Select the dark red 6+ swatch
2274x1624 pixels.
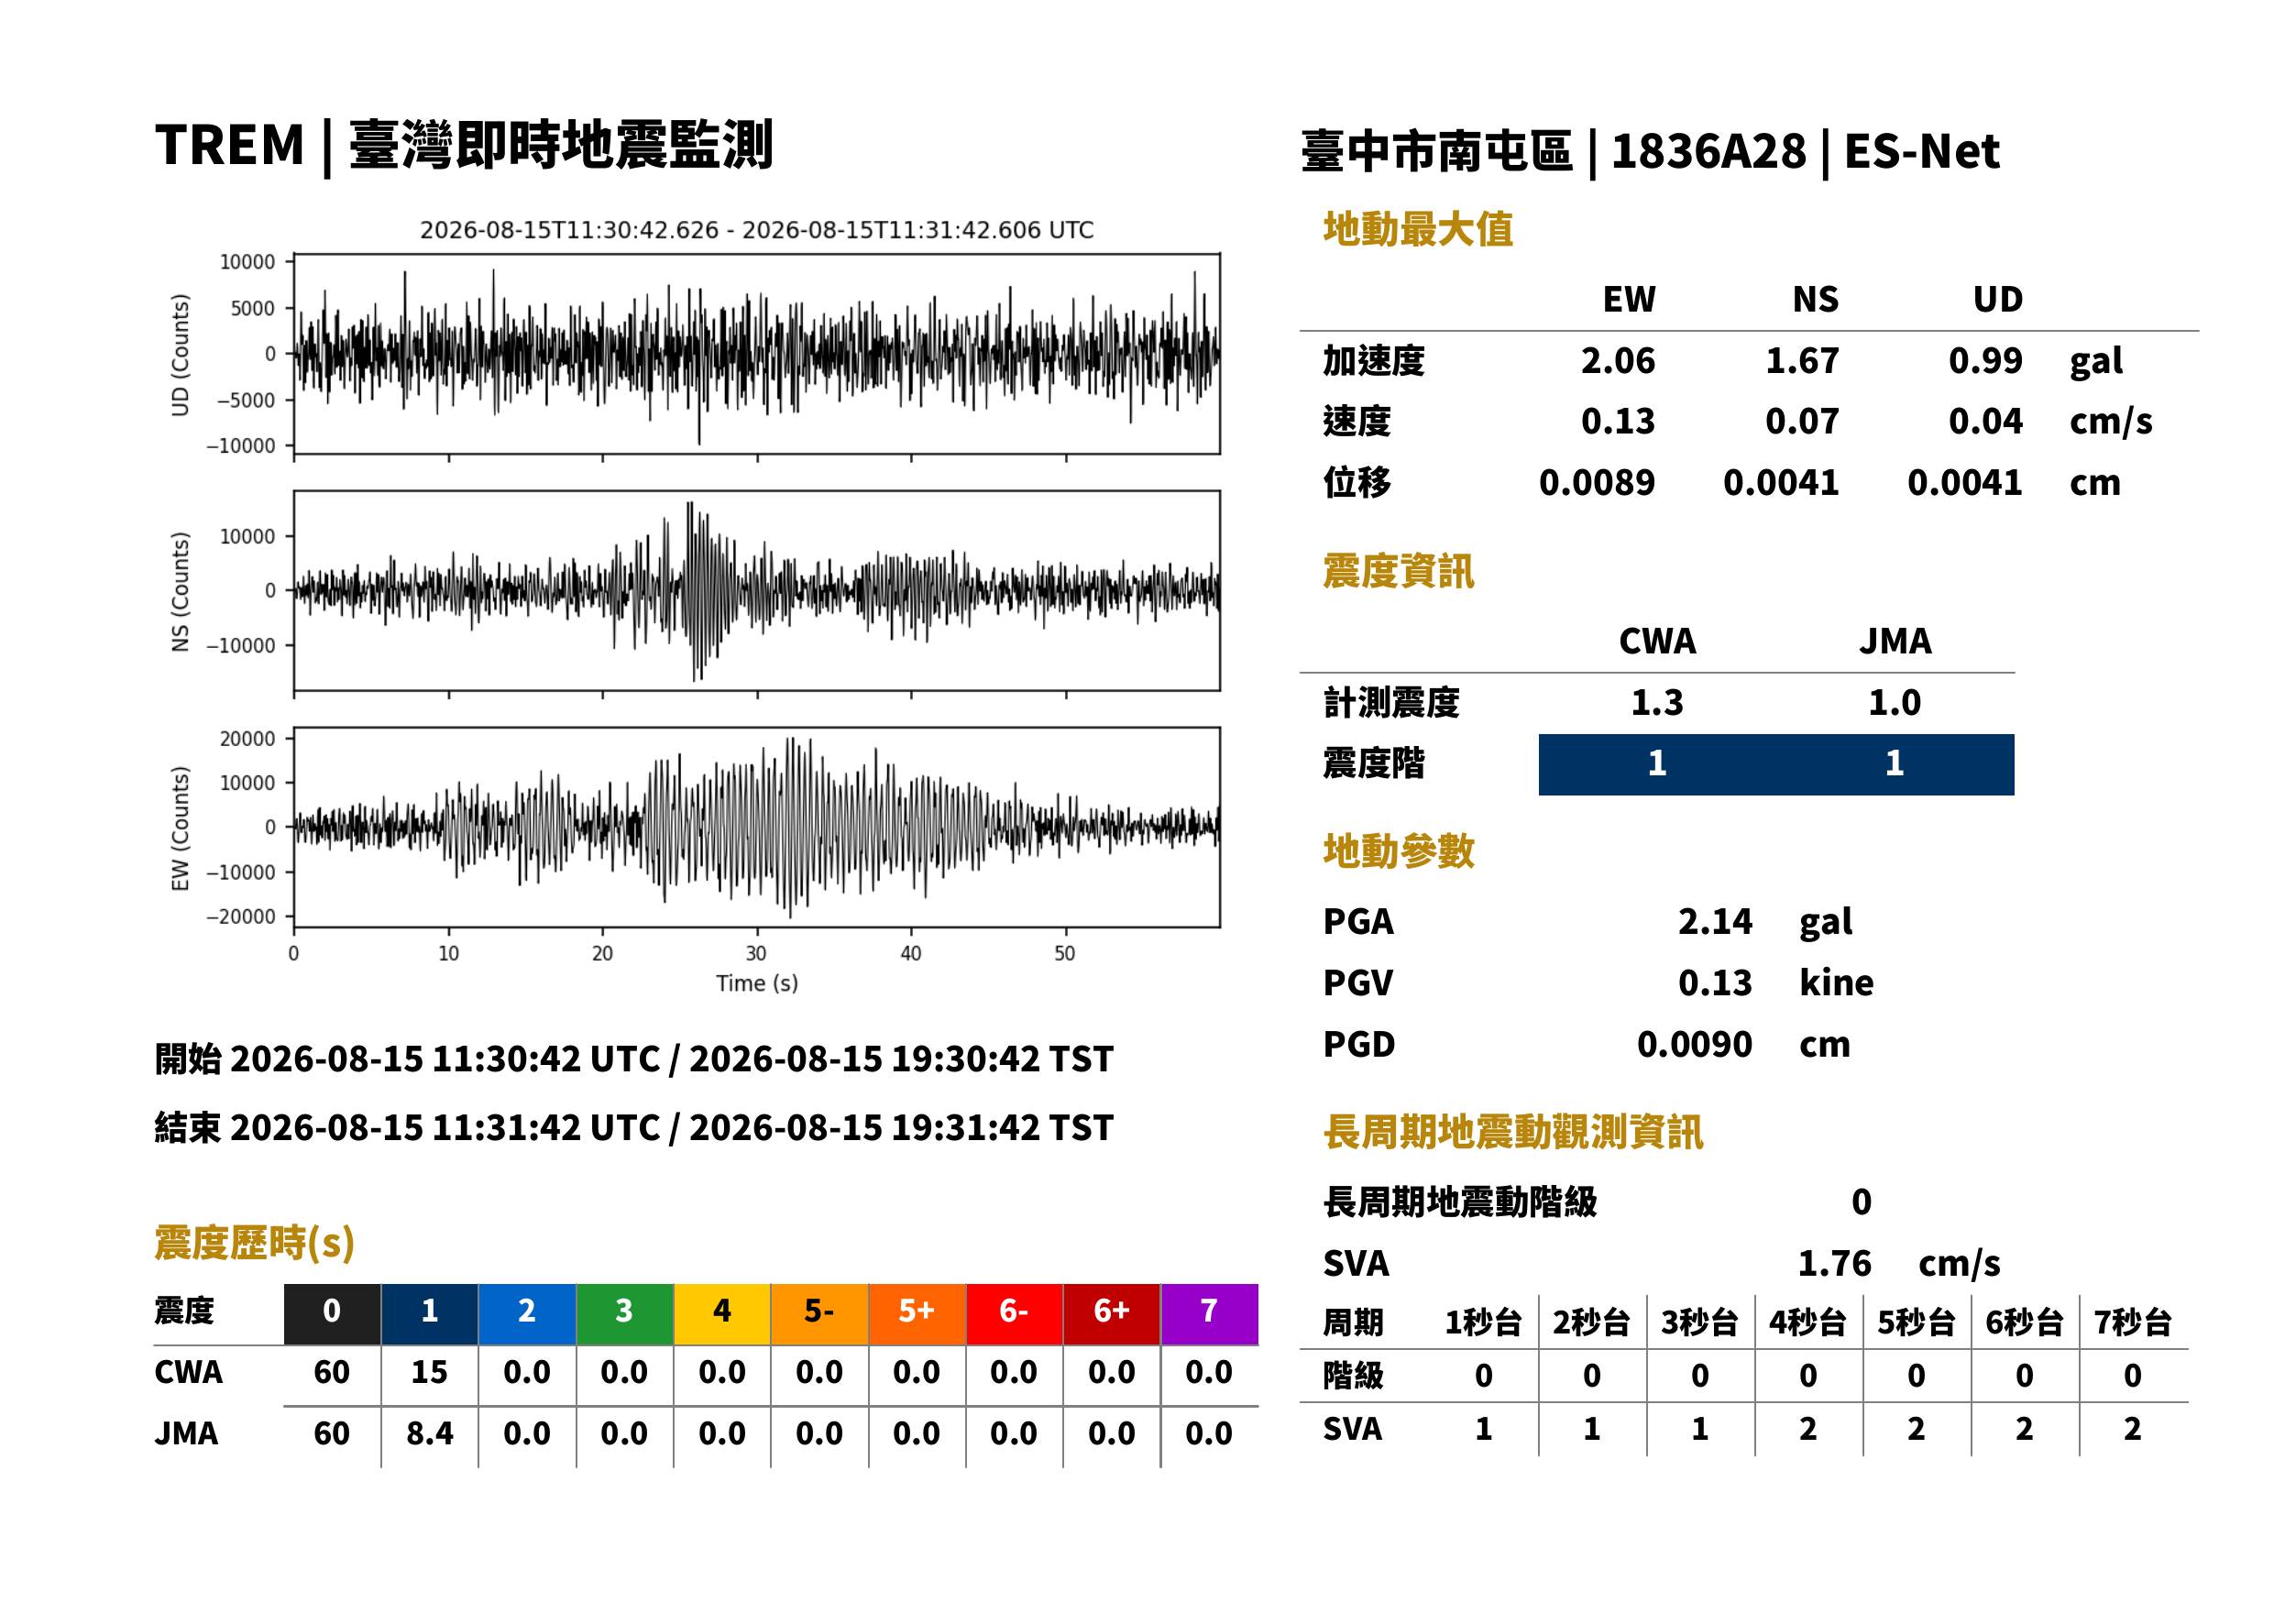point(1111,1314)
